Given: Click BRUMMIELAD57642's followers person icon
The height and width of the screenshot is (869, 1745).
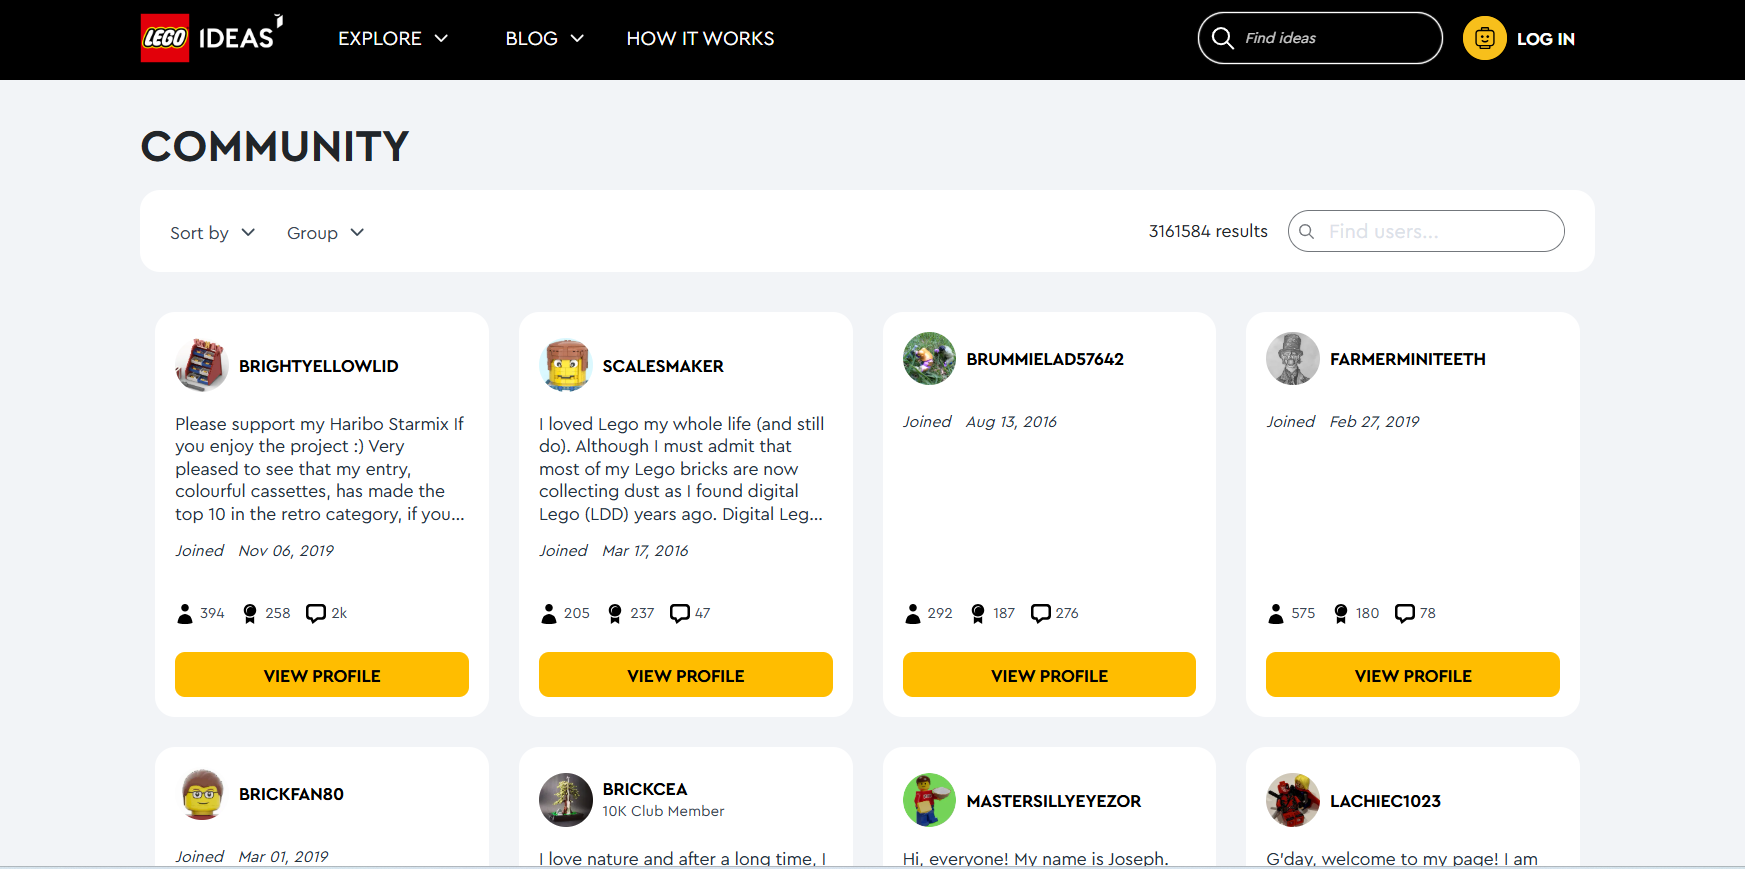Looking at the screenshot, I should [x=913, y=613].
